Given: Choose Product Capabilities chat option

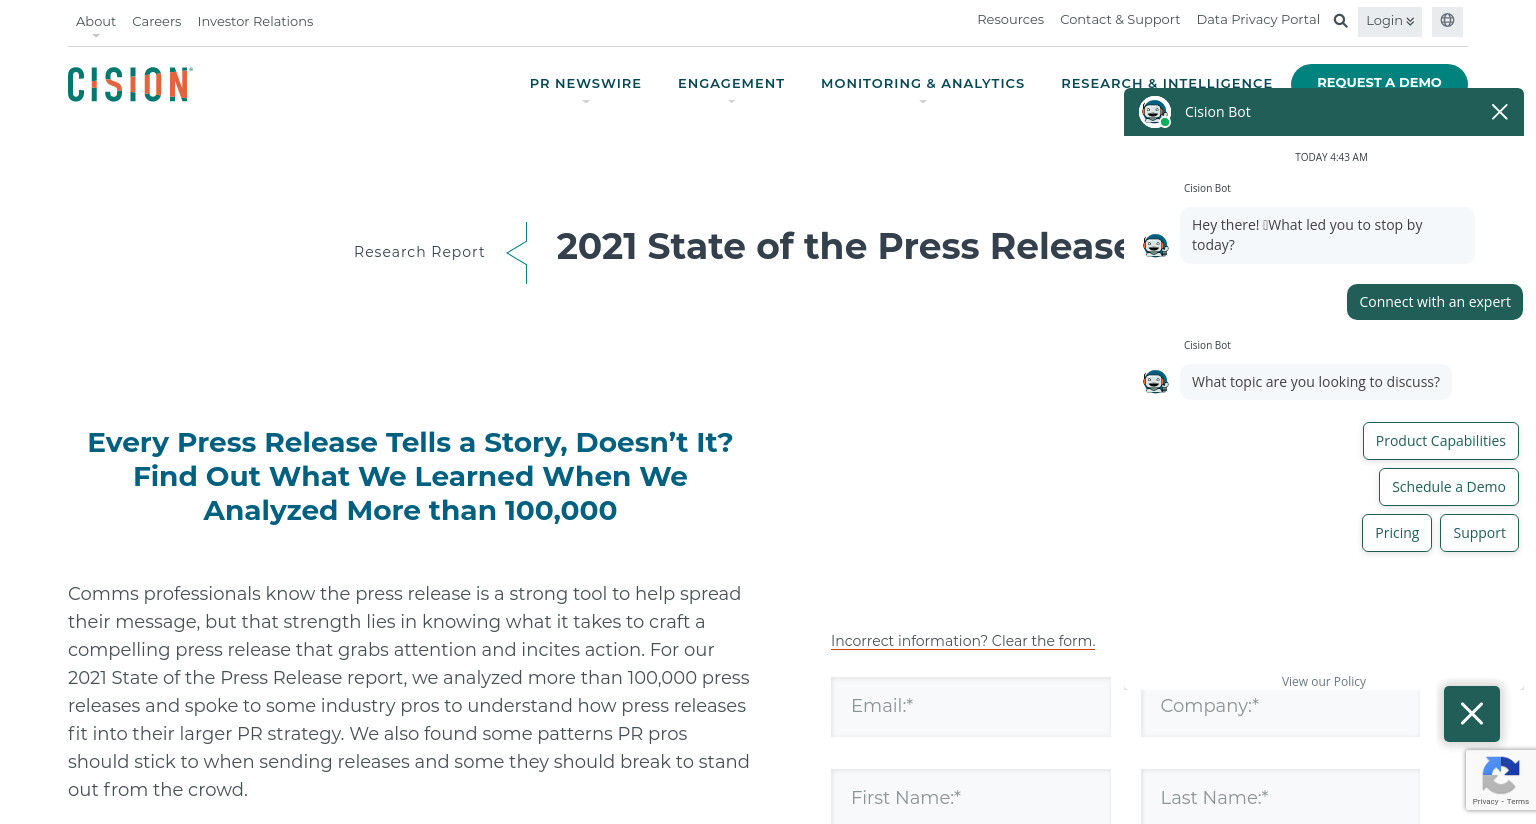Looking at the screenshot, I should coord(1440,441).
